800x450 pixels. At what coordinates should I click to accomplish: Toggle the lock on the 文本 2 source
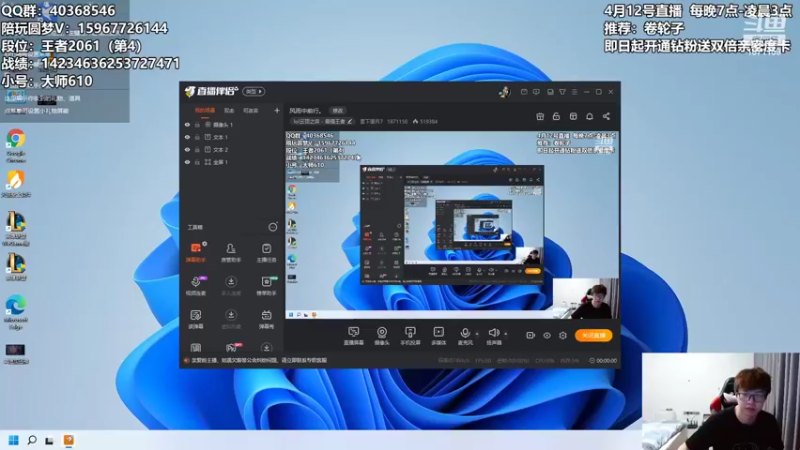pos(197,149)
